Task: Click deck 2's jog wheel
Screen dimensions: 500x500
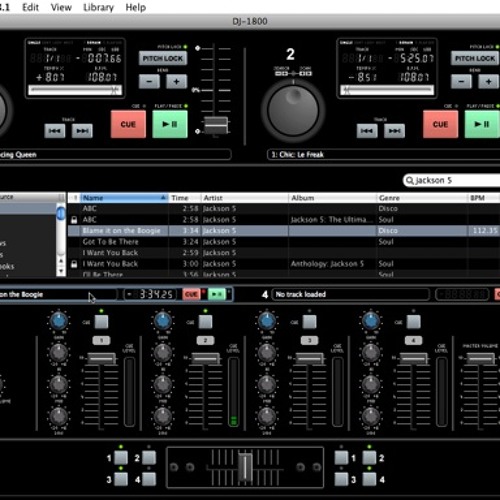Action: [x=293, y=110]
